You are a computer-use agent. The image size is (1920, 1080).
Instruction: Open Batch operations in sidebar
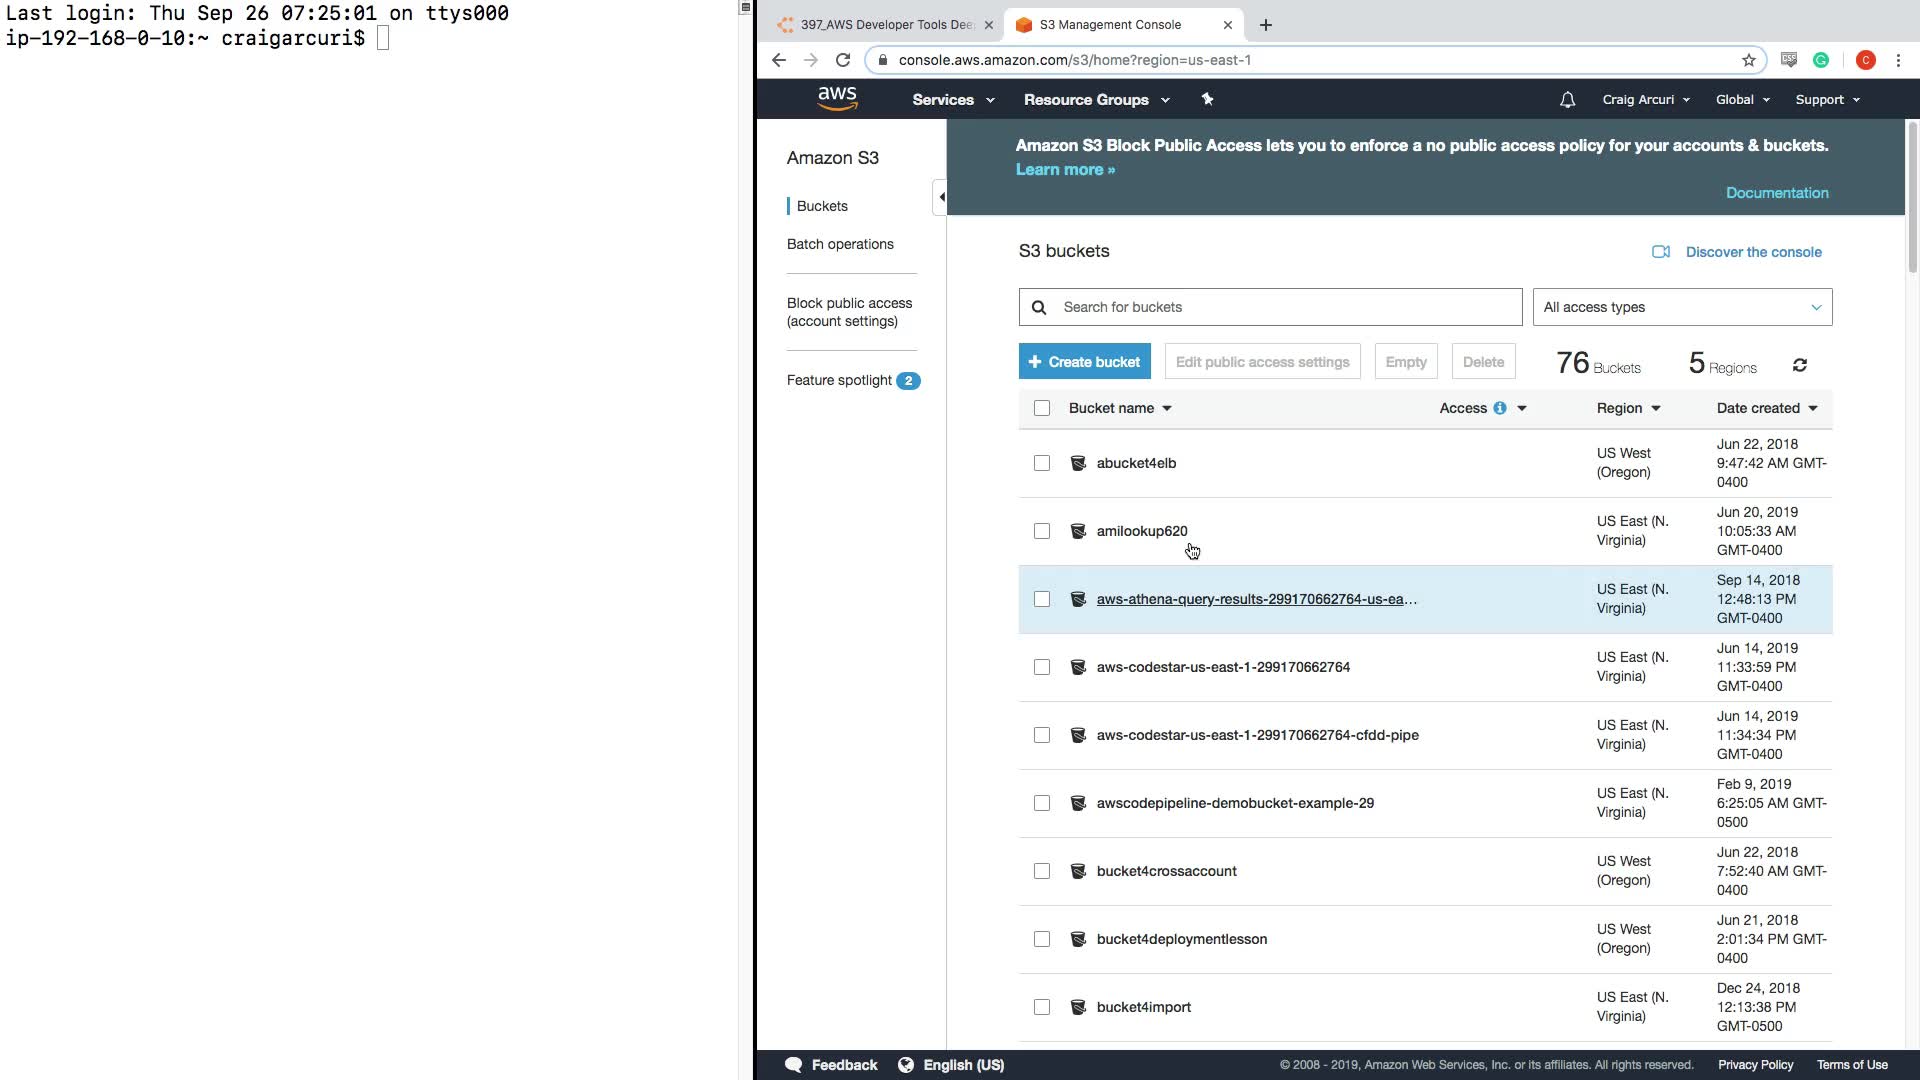tap(839, 244)
